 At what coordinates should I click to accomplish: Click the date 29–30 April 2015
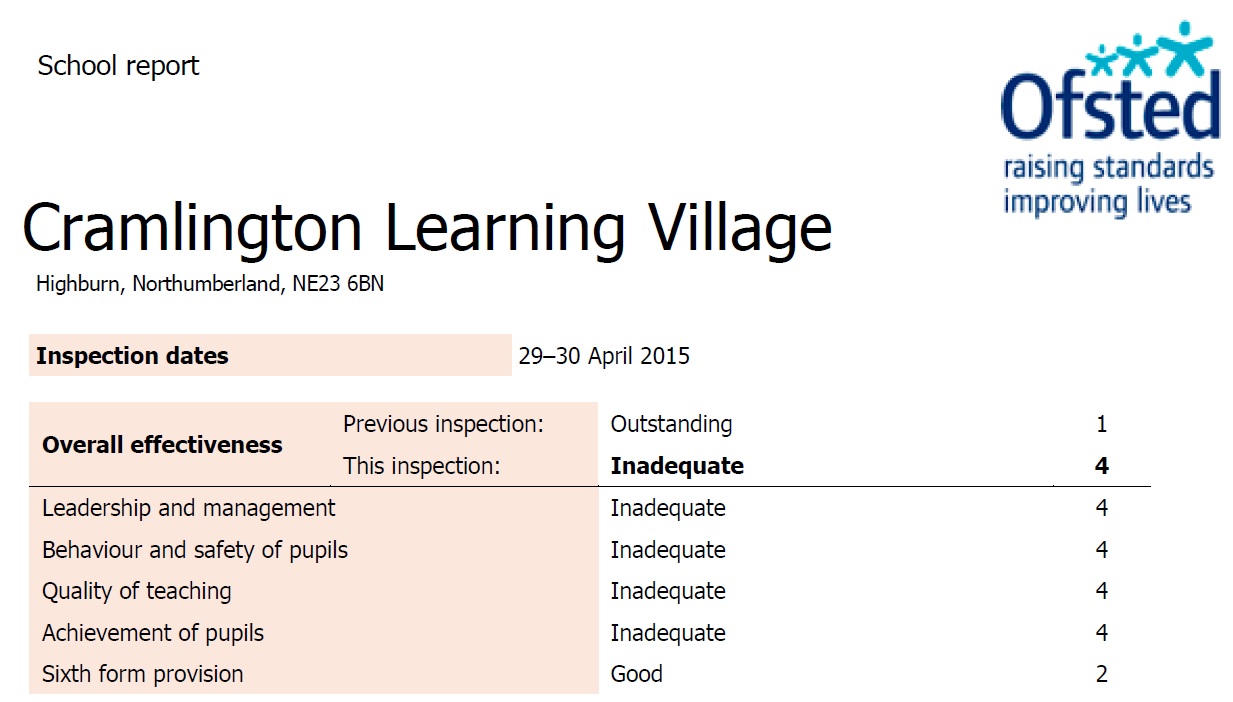point(604,356)
